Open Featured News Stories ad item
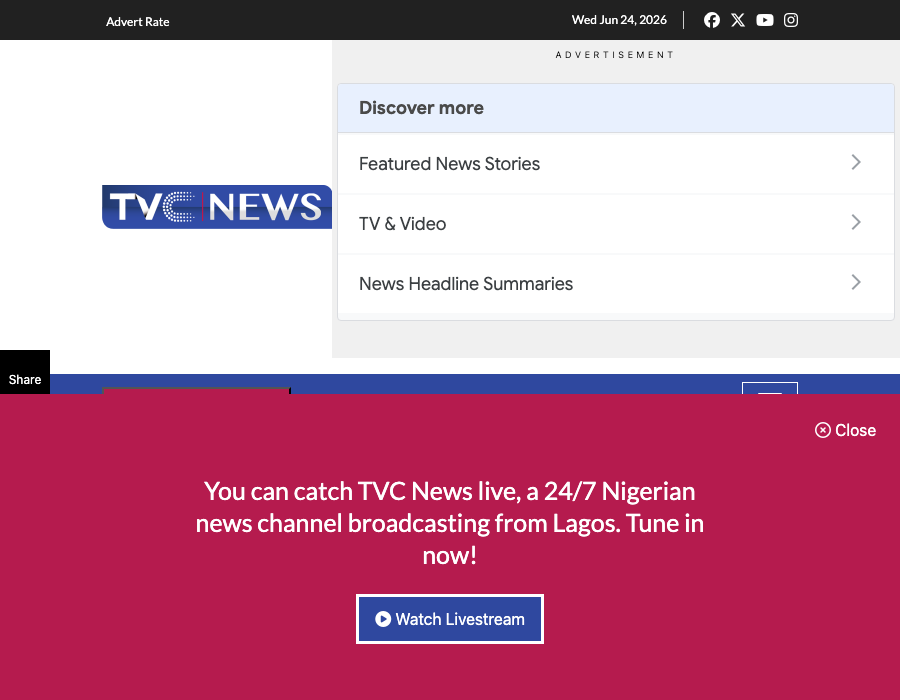900x700 pixels. [x=616, y=164]
